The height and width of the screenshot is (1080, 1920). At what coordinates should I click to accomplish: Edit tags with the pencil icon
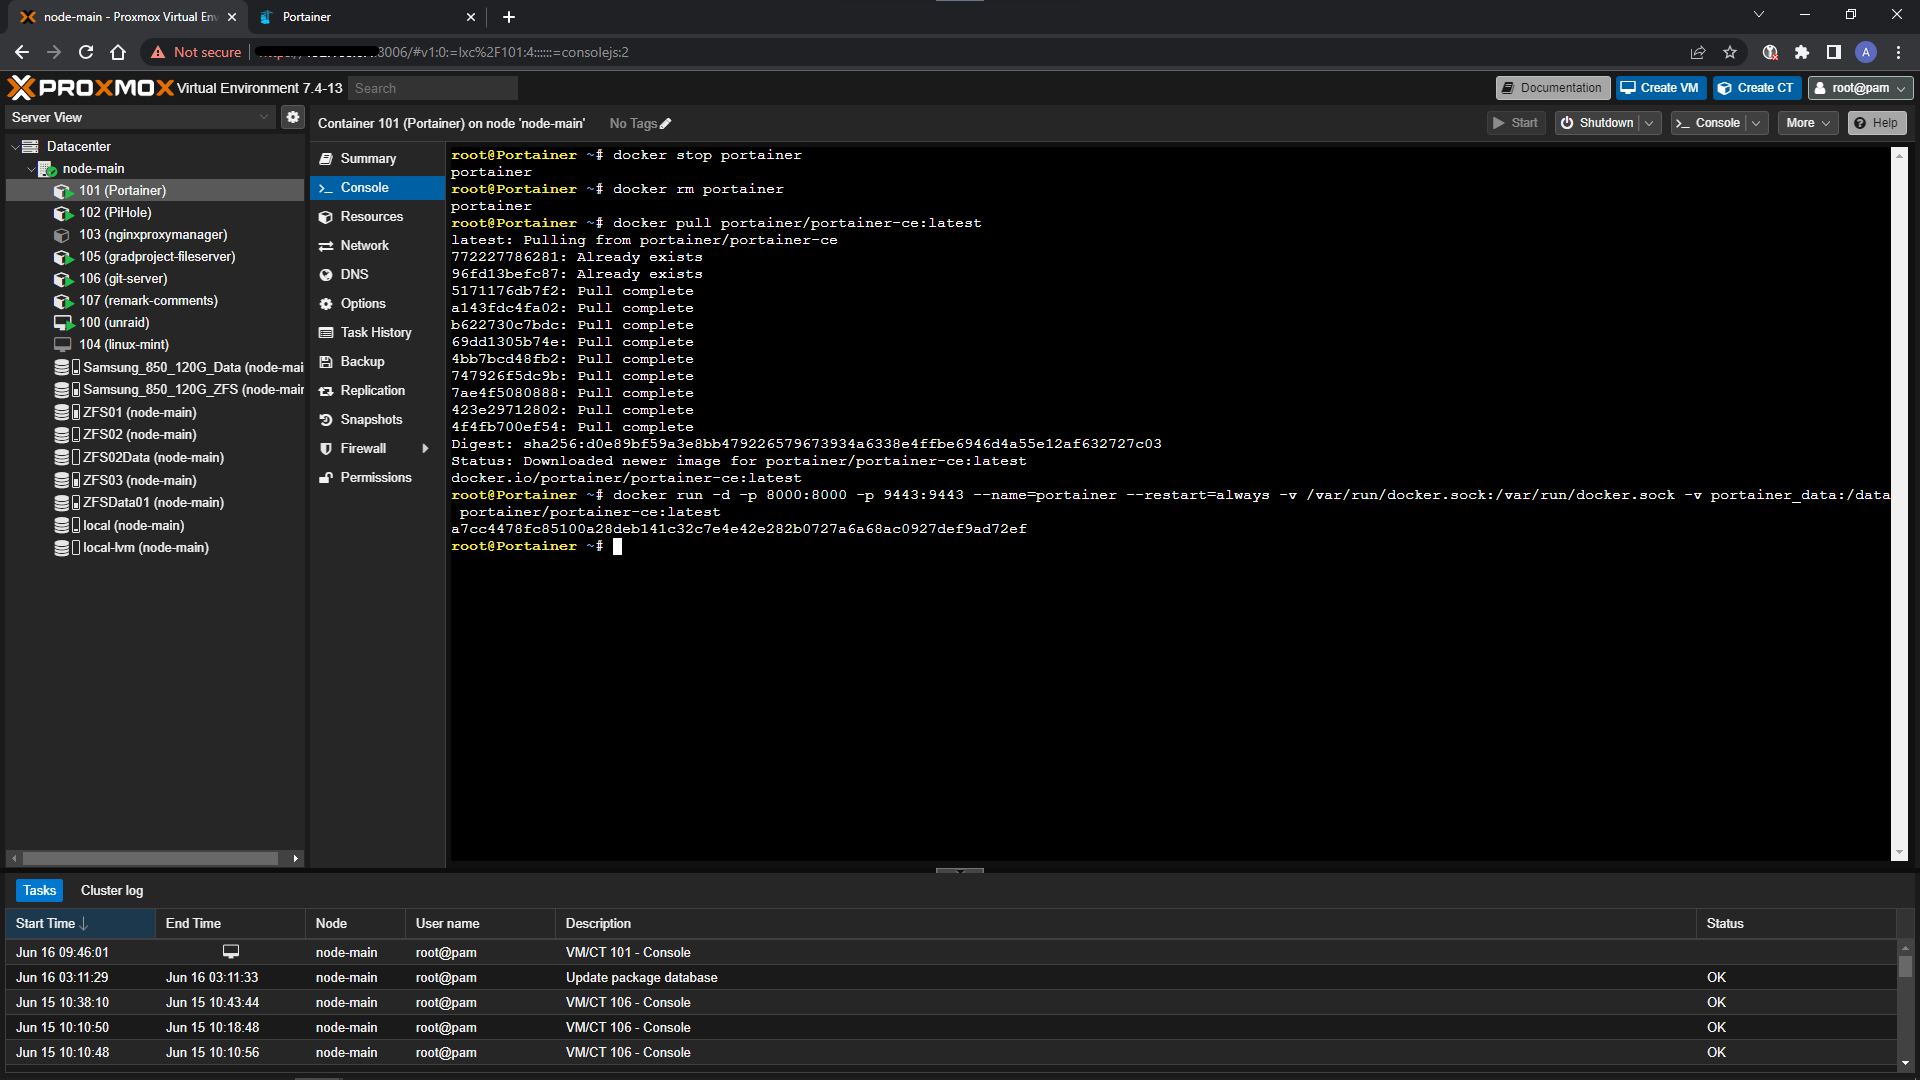(x=665, y=124)
